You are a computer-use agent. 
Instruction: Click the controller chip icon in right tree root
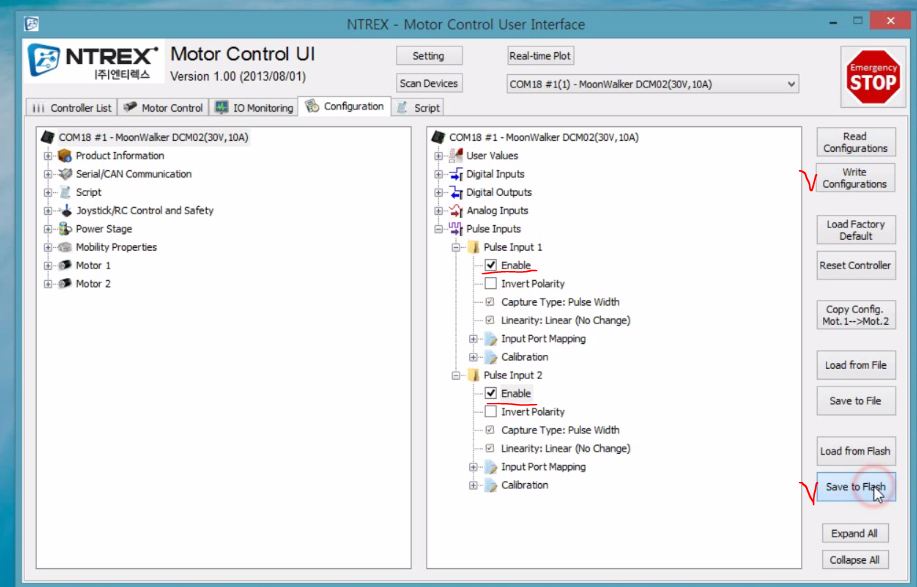click(x=438, y=137)
